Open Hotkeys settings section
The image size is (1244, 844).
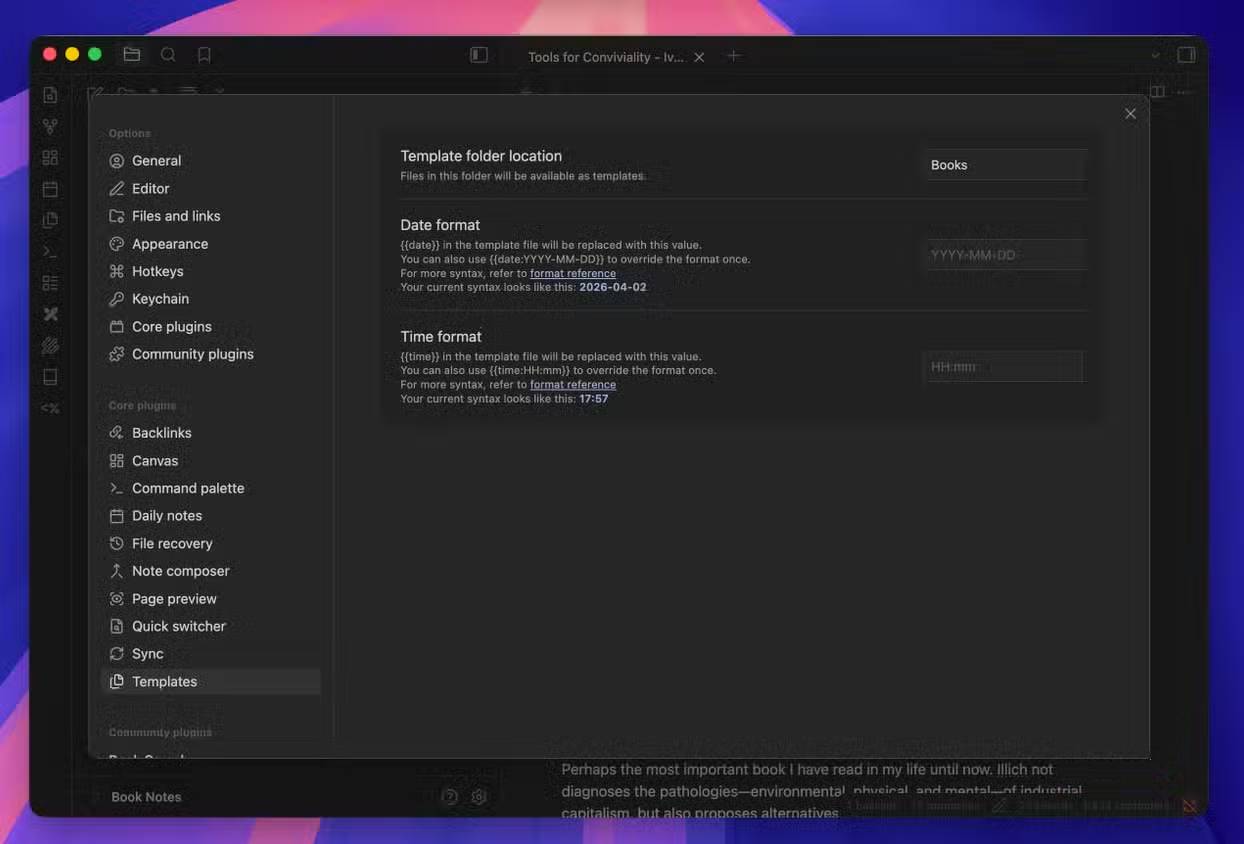pos(211,271)
